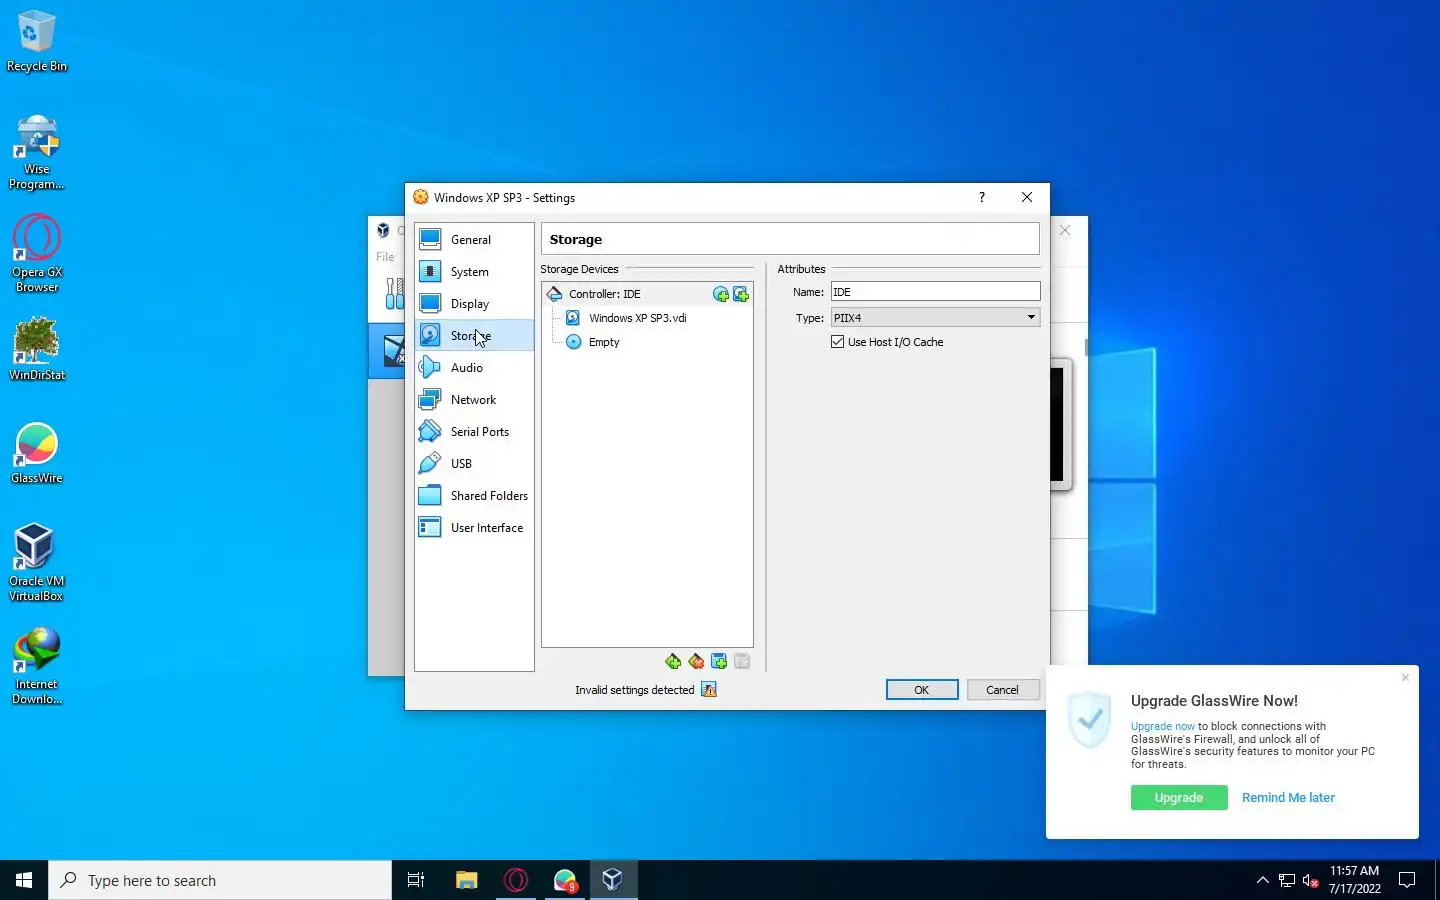
Task: Open the General settings category
Action: click(x=474, y=240)
